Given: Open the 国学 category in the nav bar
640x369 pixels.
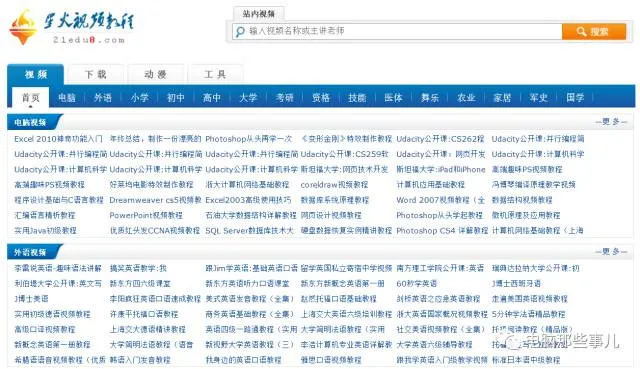Looking at the screenshot, I should coord(575,98).
